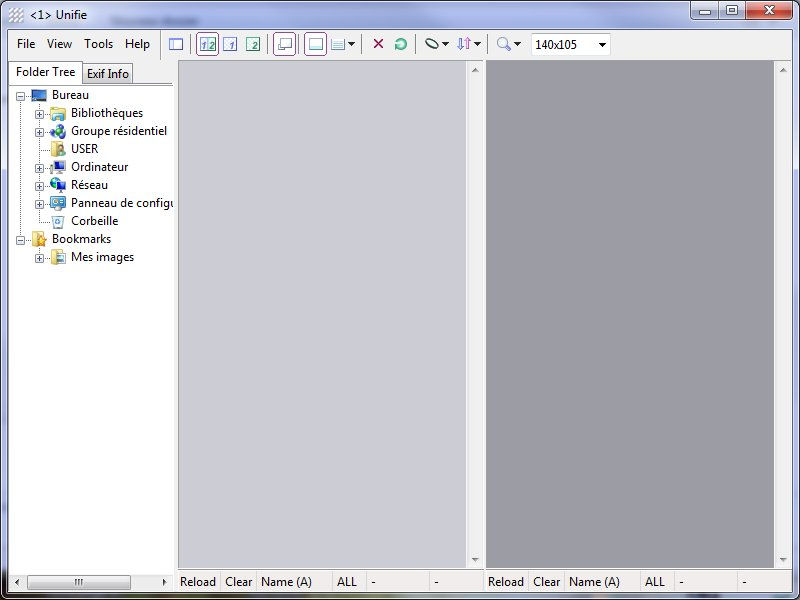Click right pane scroll up arrow
The image size is (800, 600).
[x=783, y=70]
